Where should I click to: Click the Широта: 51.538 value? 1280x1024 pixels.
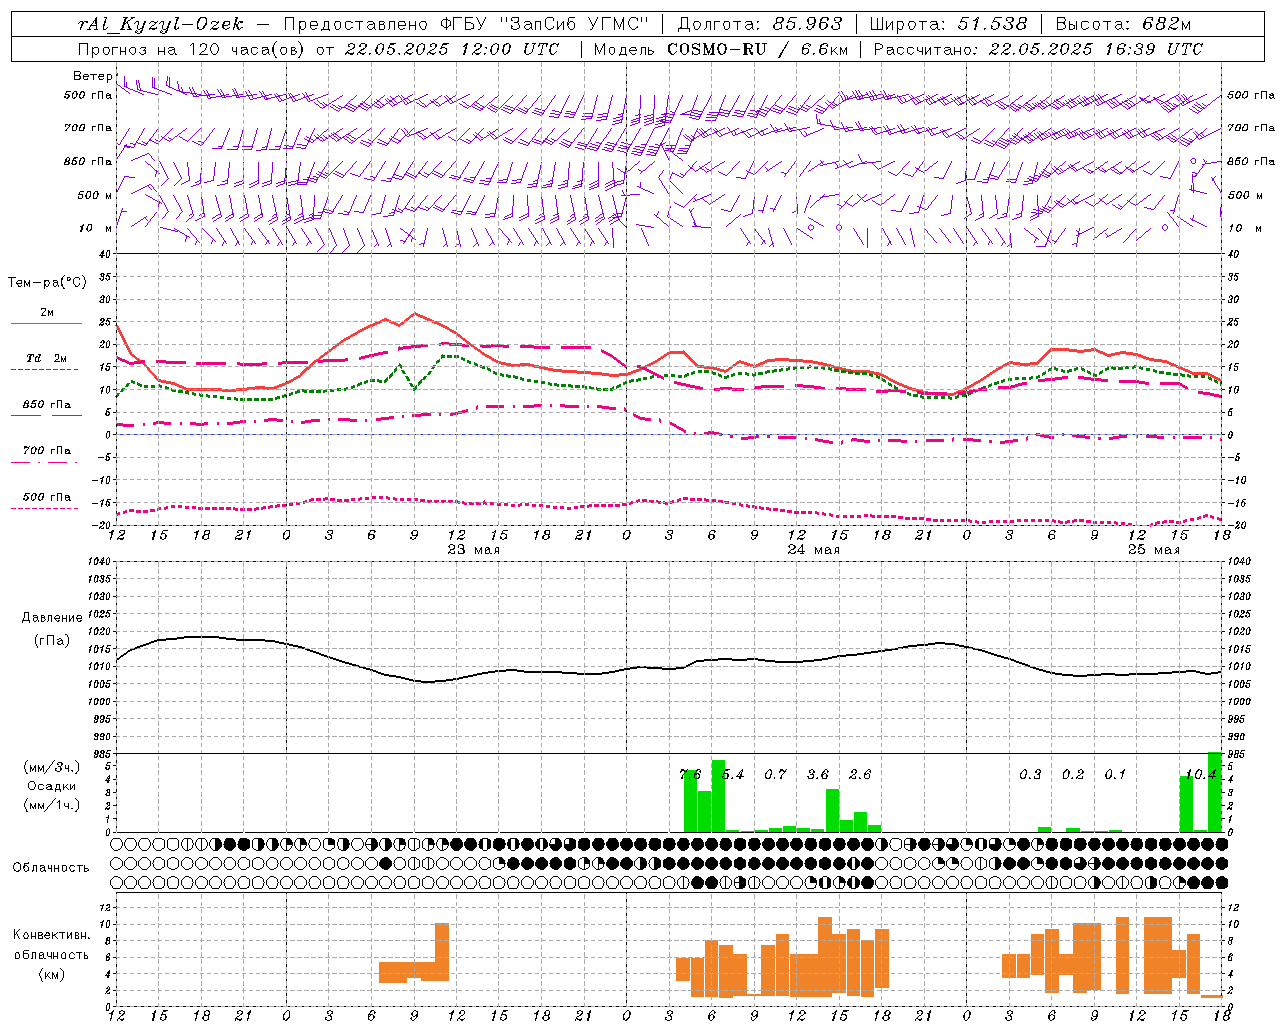(x=949, y=24)
